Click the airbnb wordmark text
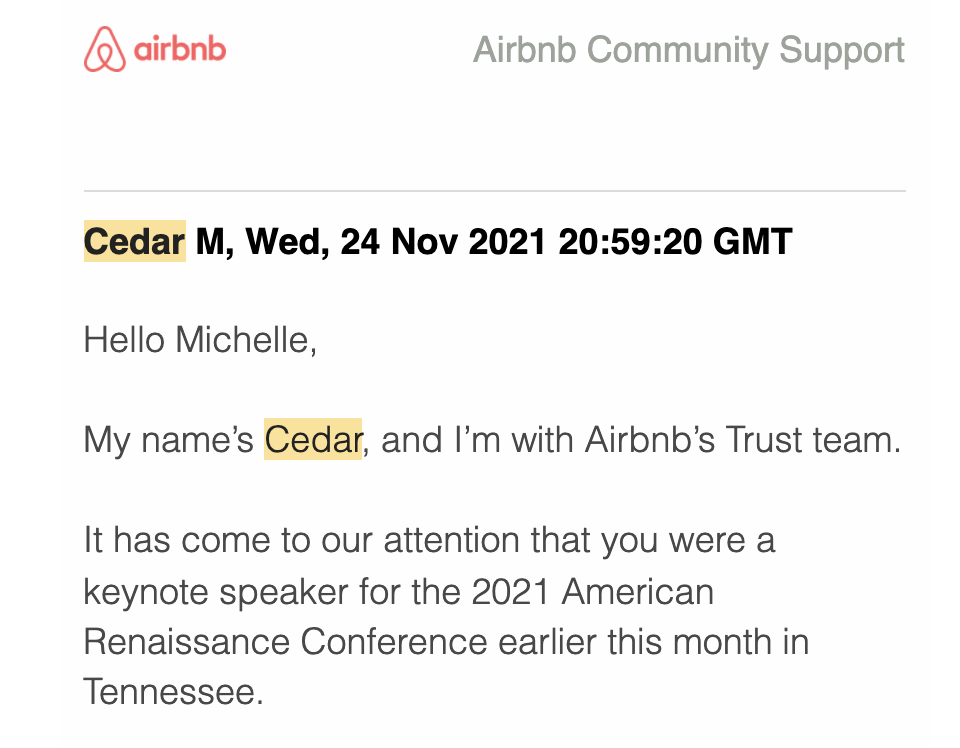 pyautogui.click(x=180, y=48)
